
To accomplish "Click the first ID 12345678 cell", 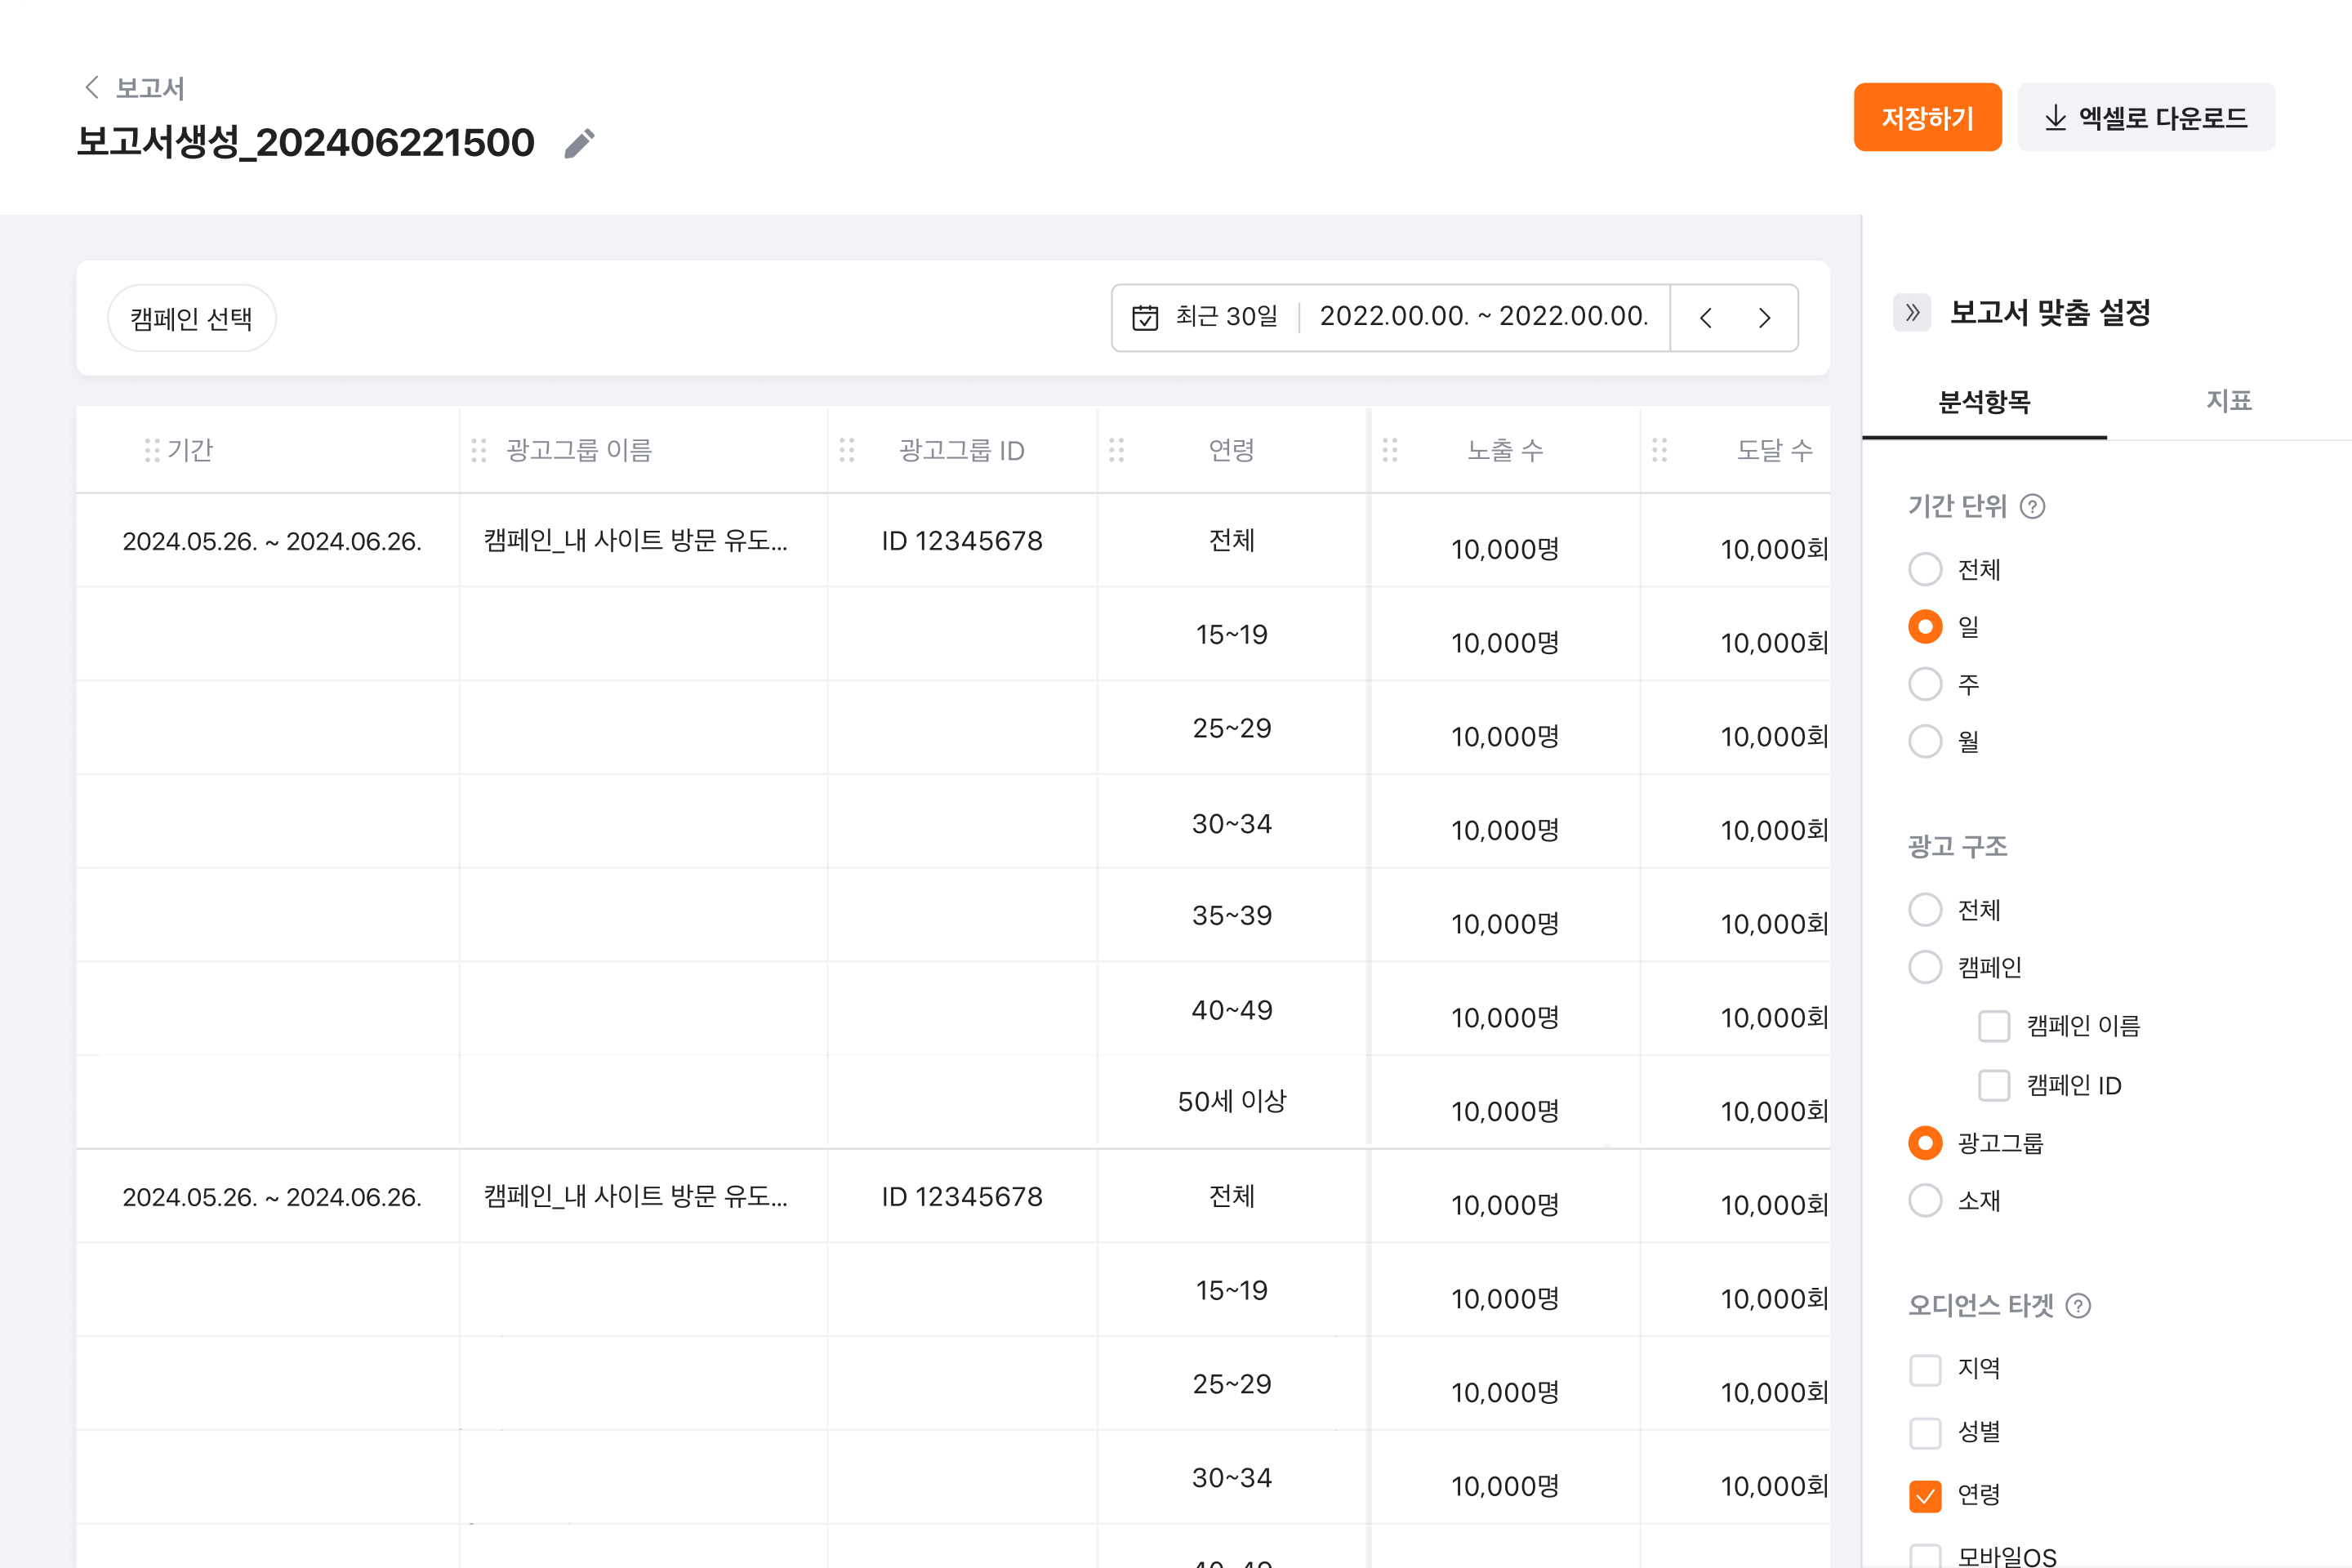I will tap(962, 541).
